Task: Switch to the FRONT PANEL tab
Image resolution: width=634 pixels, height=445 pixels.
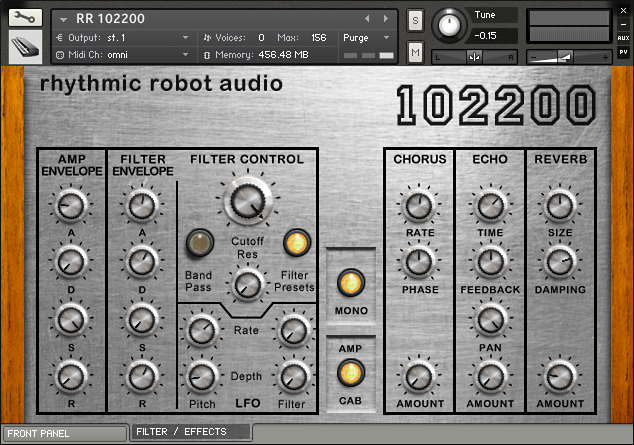Action: (x=65, y=434)
